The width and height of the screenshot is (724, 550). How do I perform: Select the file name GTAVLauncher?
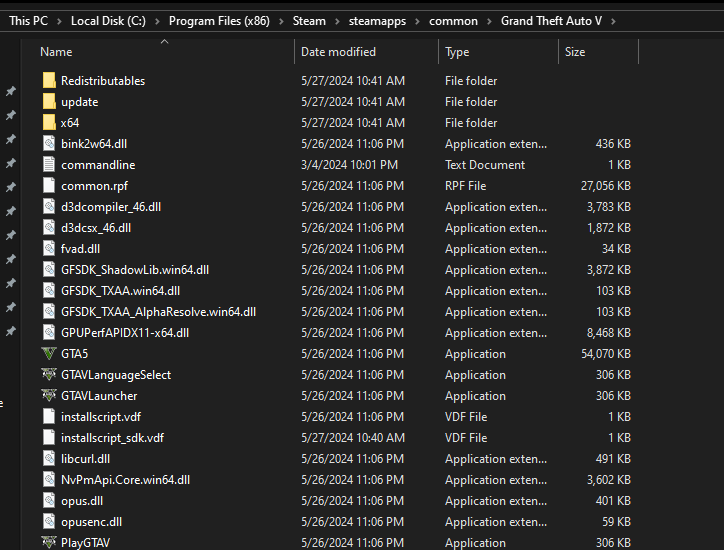pyautogui.click(x=99, y=396)
